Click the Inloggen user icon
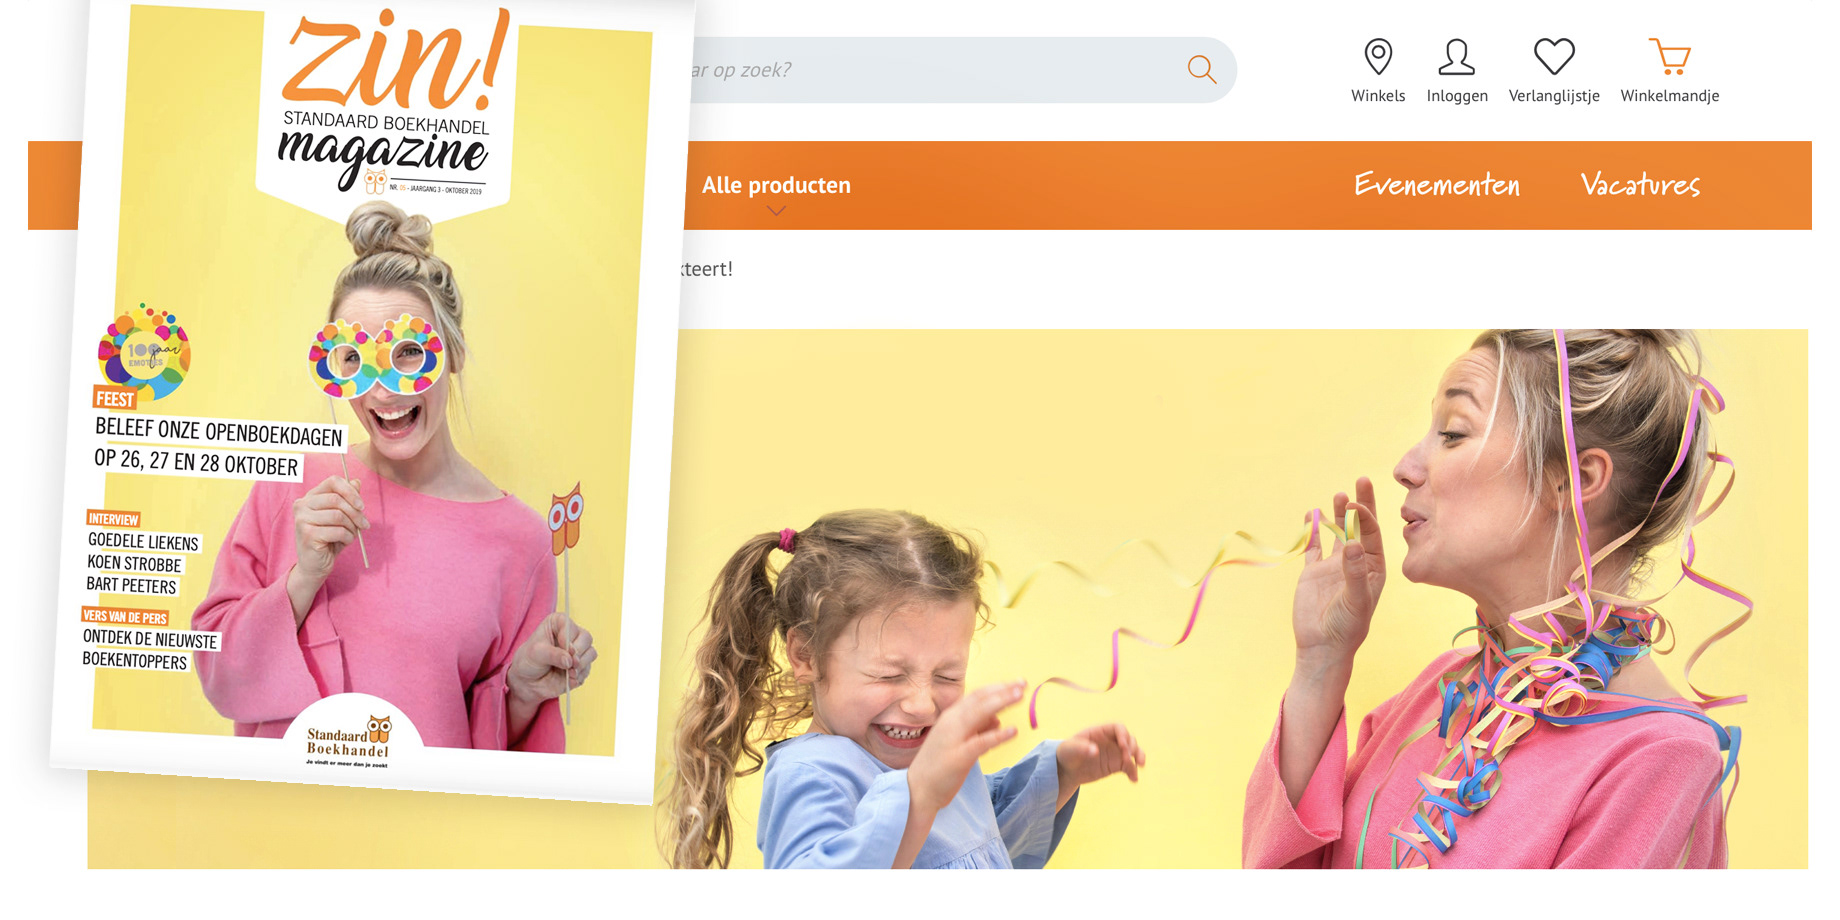The image size is (1840, 920). click(x=1456, y=56)
